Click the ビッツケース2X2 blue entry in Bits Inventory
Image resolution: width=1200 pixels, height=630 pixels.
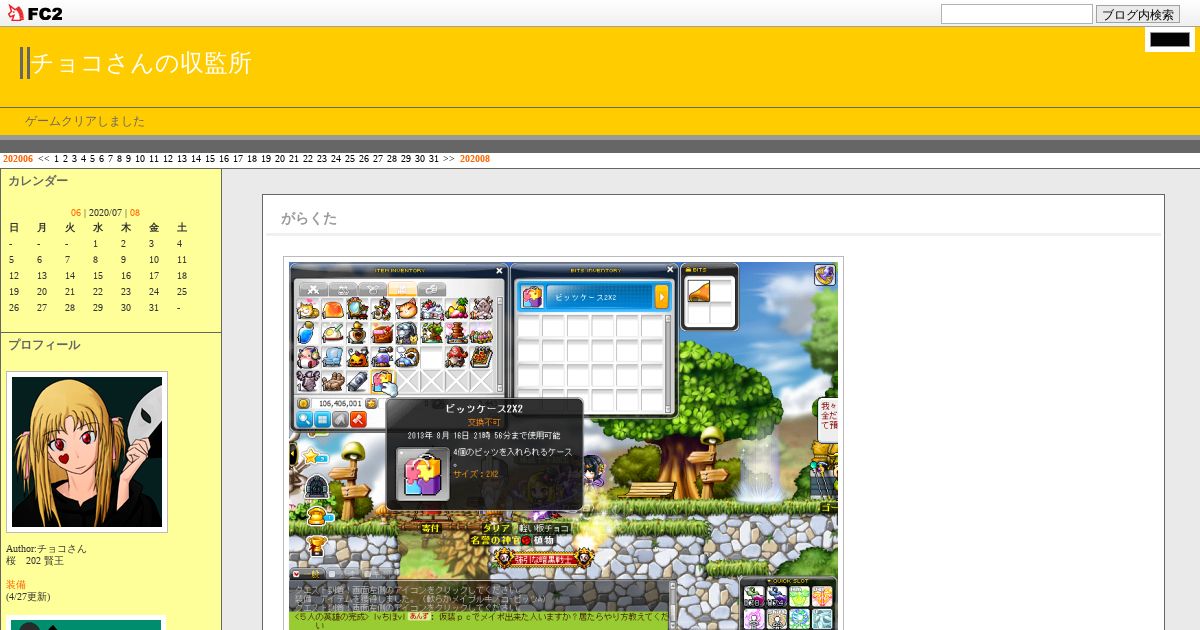(600, 297)
